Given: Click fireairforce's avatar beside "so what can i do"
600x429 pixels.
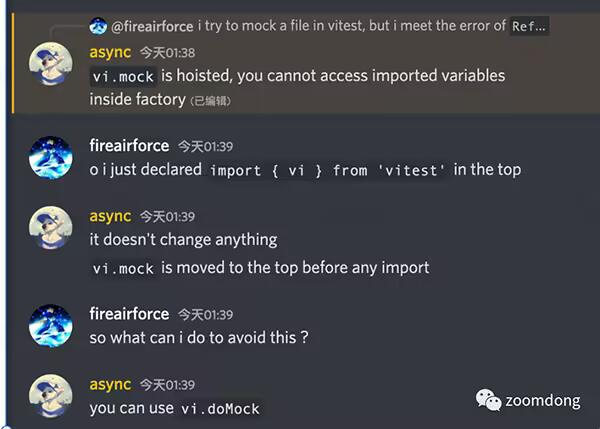Looking at the screenshot, I should (x=50, y=328).
